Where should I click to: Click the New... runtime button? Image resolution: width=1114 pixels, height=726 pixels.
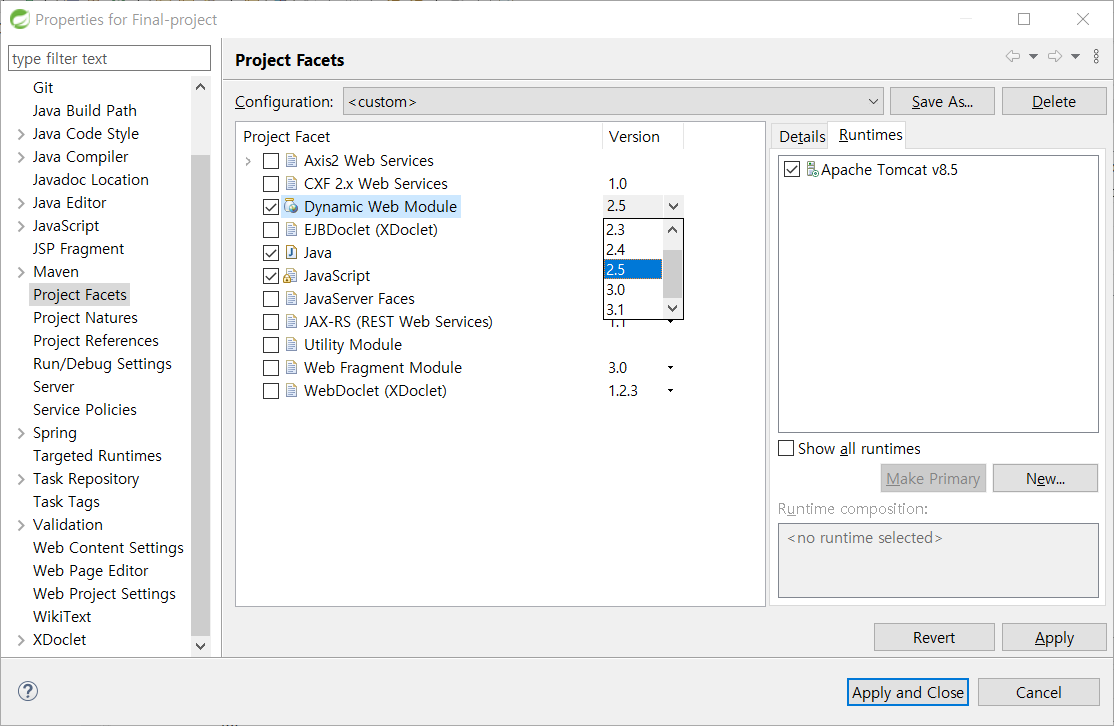[1044, 478]
